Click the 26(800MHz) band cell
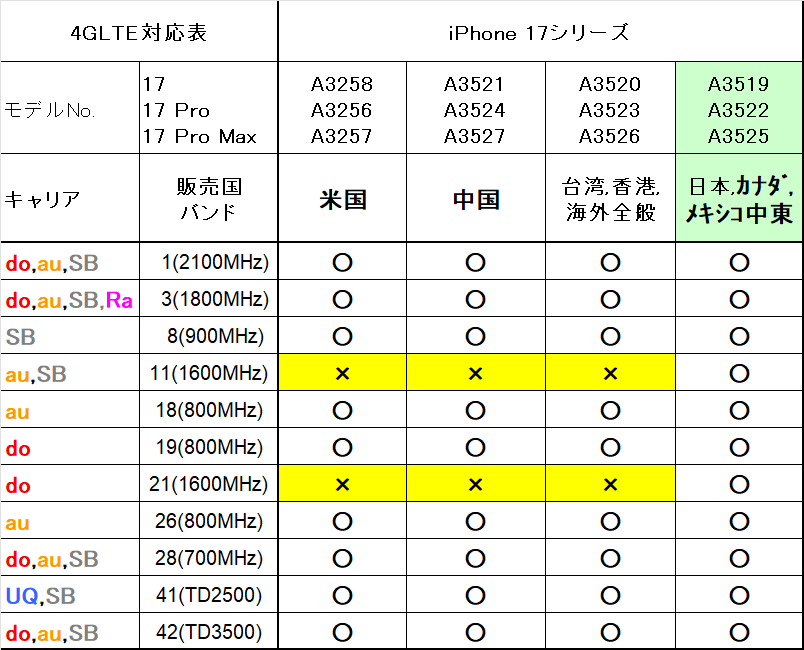Image resolution: width=804 pixels, height=650 pixels. (x=209, y=520)
